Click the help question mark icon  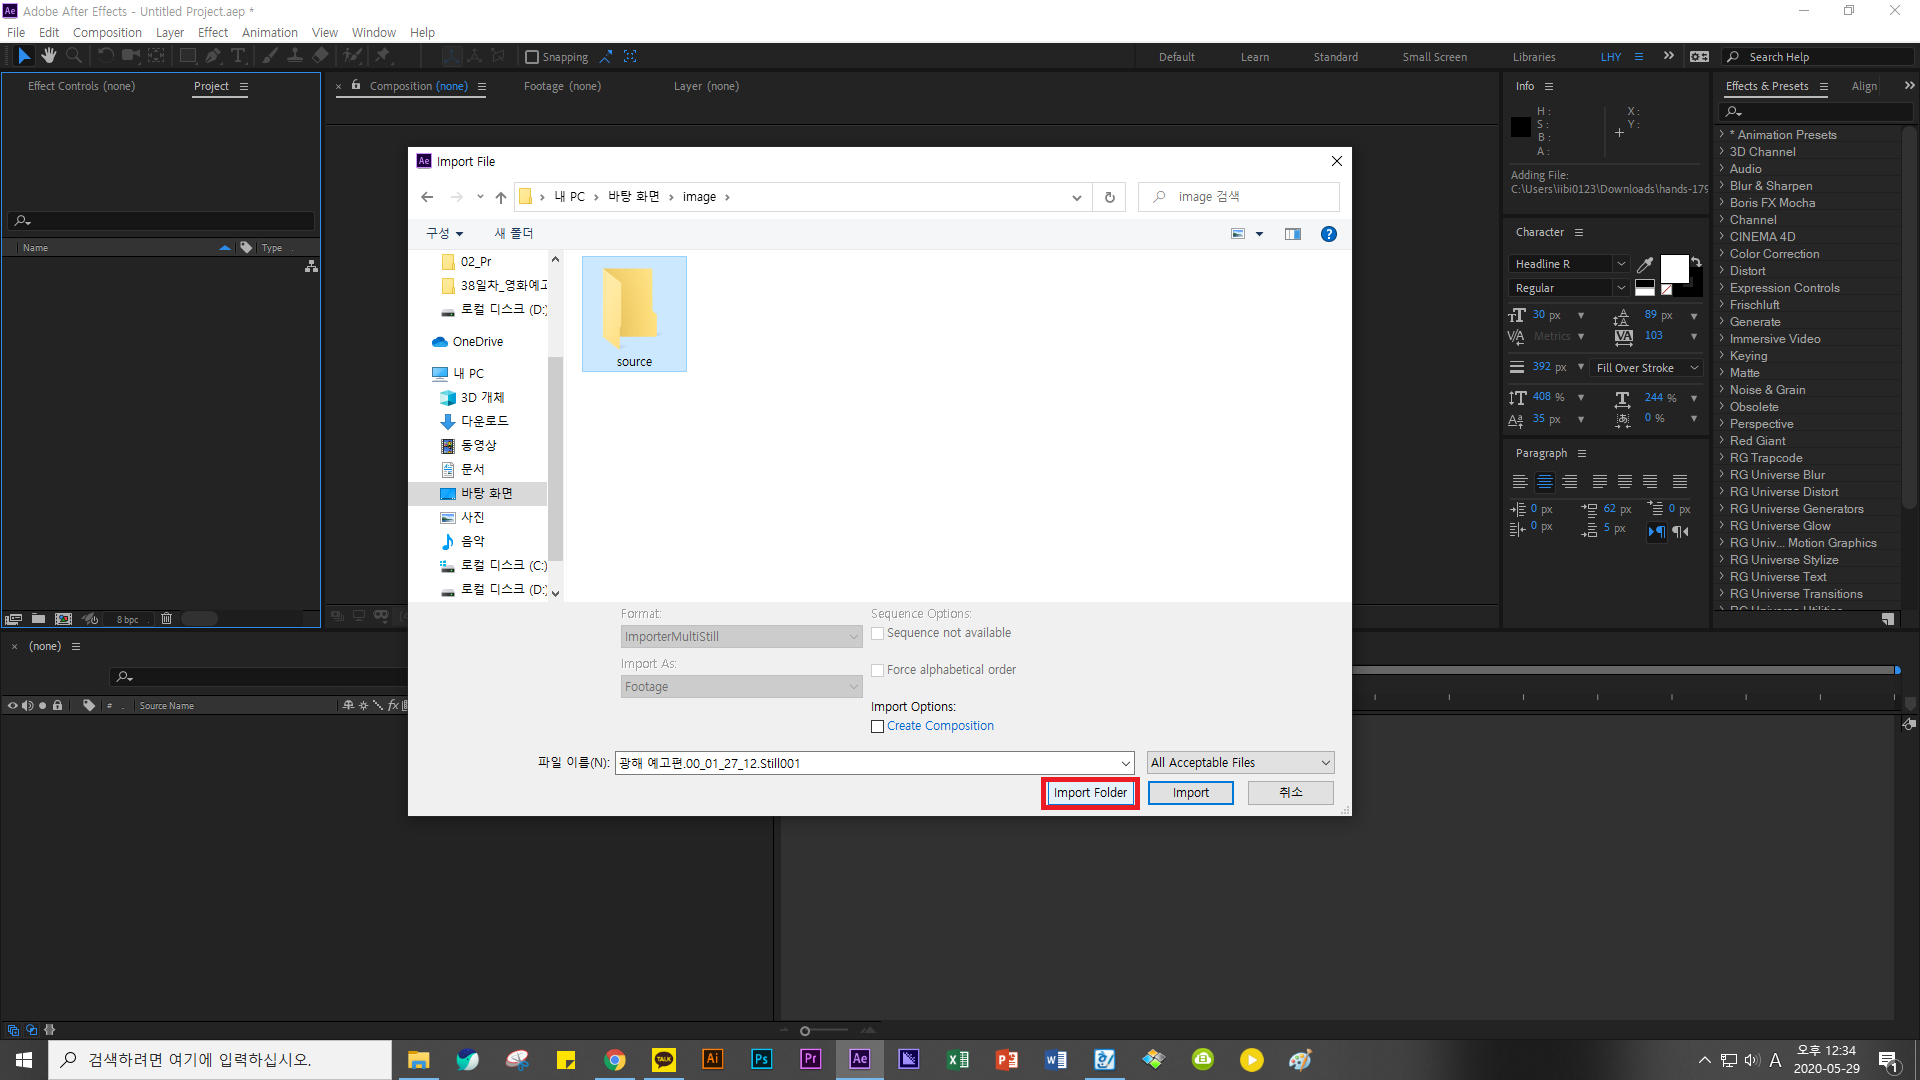pos(1328,234)
